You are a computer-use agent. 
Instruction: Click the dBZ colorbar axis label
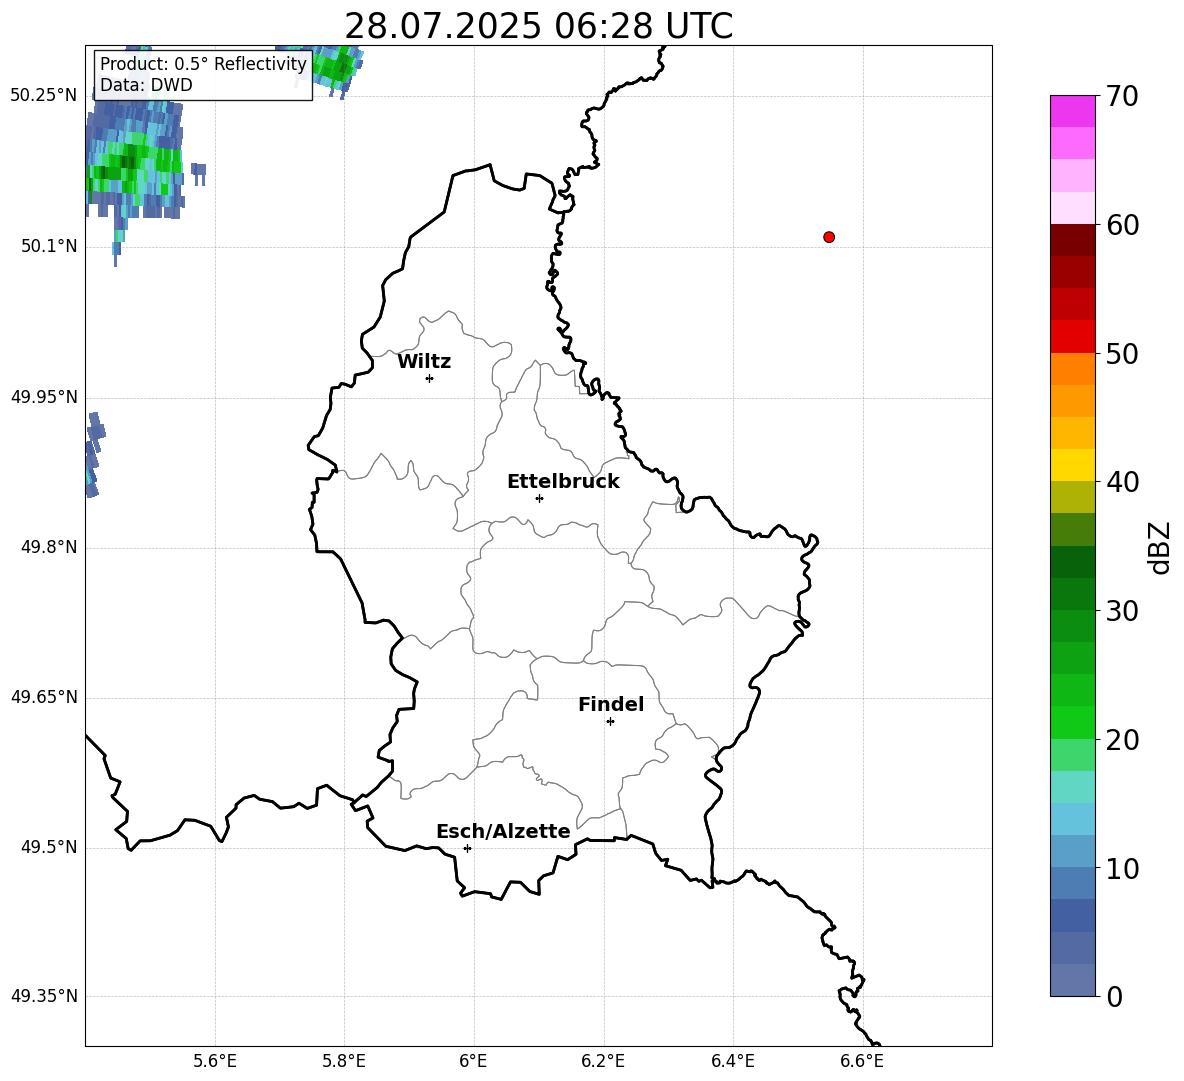coord(1159,547)
